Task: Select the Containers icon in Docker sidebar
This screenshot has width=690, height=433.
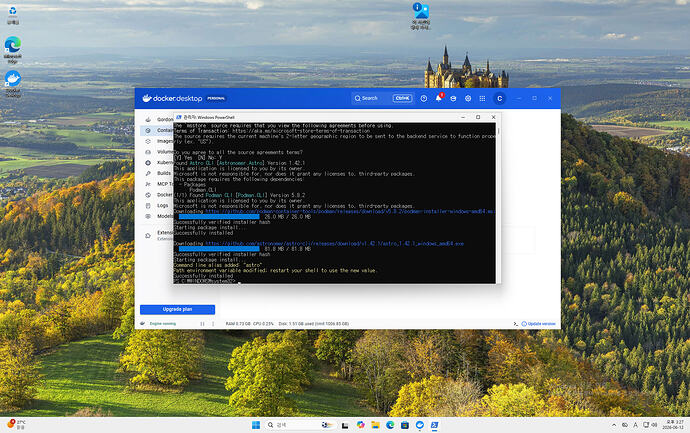Action: [x=148, y=130]
